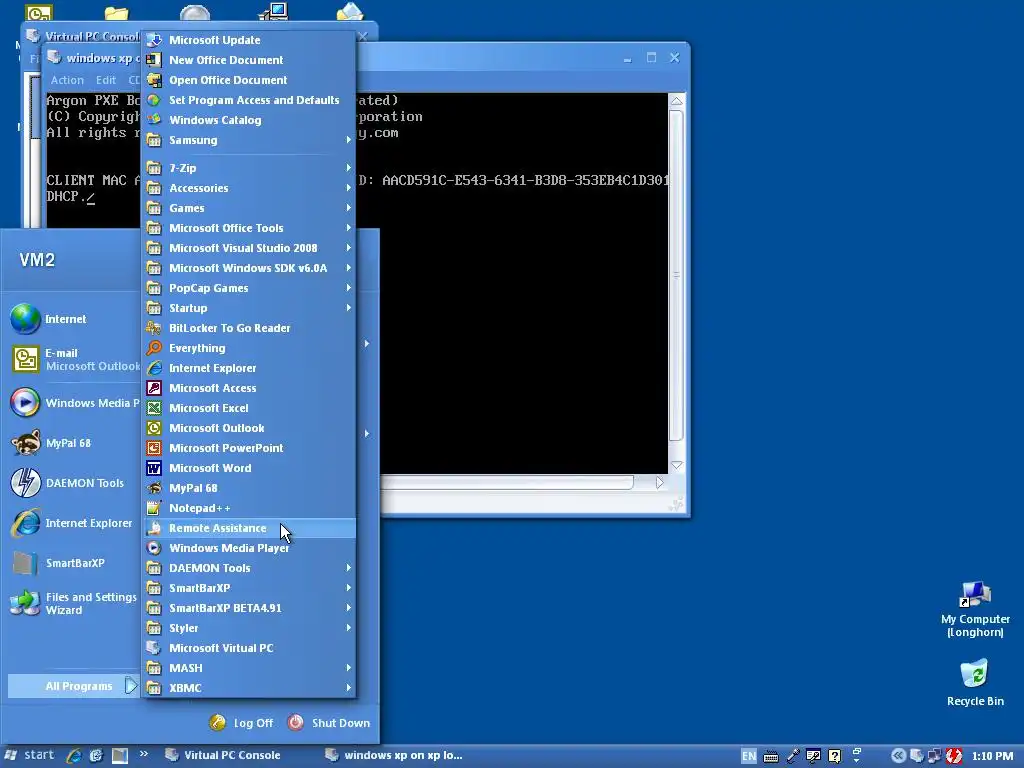Click the All Programs button
The image size is (1024, 768).
coord(73,686)
